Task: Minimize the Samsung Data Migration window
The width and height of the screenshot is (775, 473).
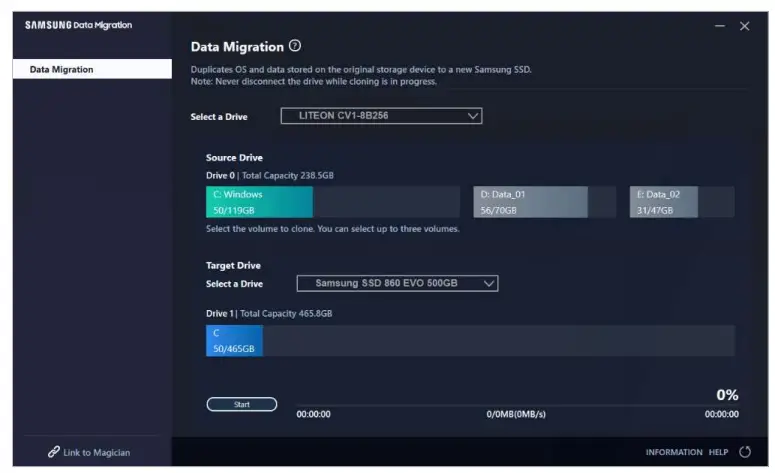Action: 720,26
